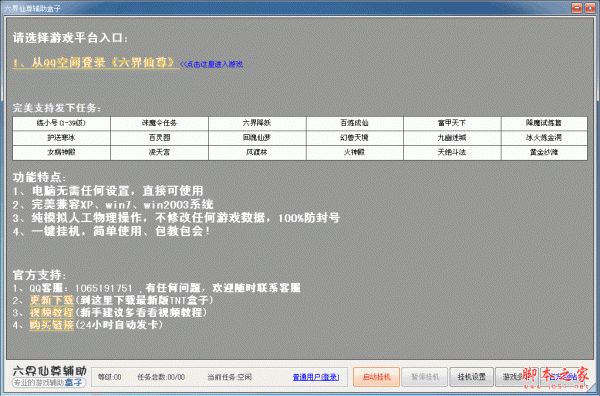Open the 视频教程 link
This screenshot has width=600, height=396.
52,313
